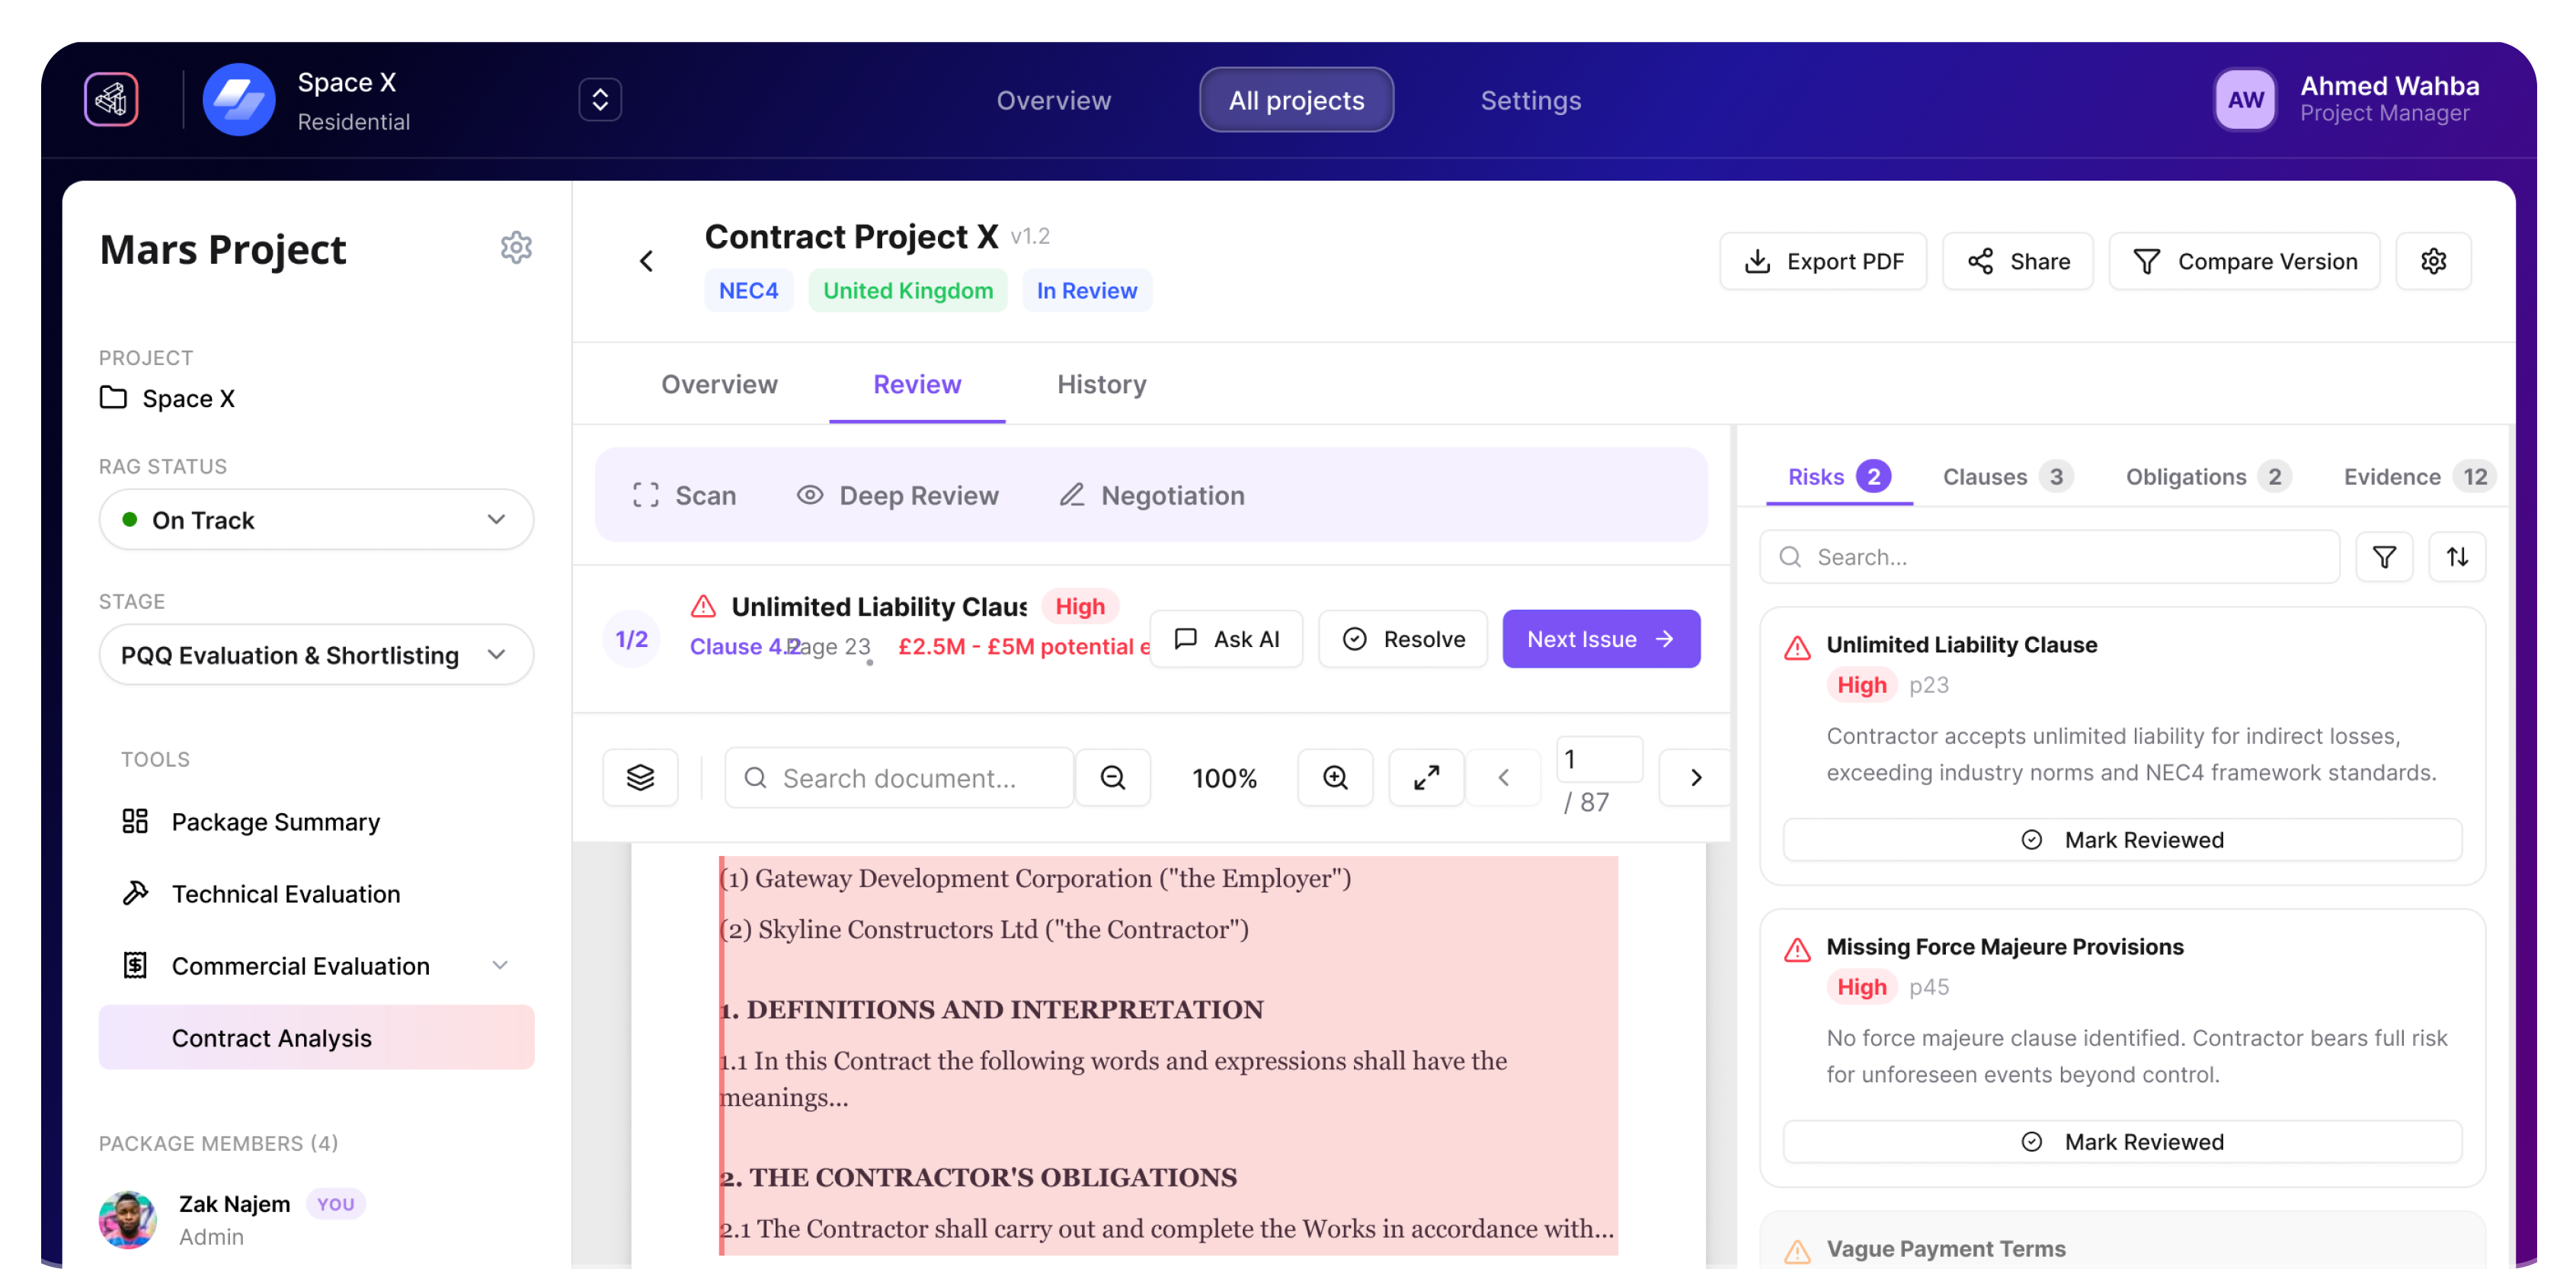Screen dimensions: 2576x1269
Task: Change the RAG status from On Track
Action: tap(316, 519)
